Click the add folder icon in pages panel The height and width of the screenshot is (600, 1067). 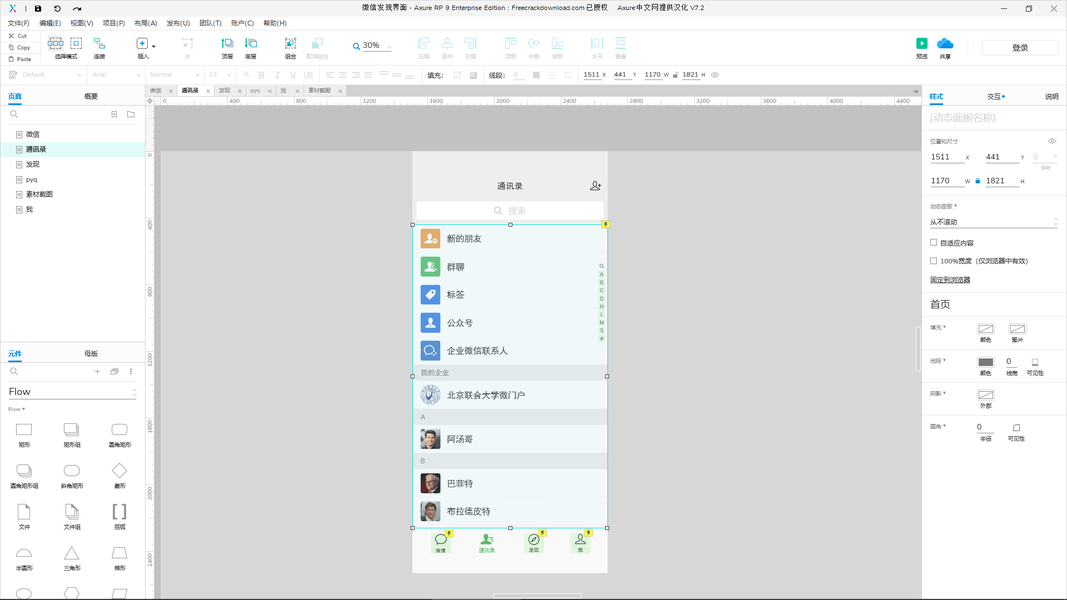(131, 114)
